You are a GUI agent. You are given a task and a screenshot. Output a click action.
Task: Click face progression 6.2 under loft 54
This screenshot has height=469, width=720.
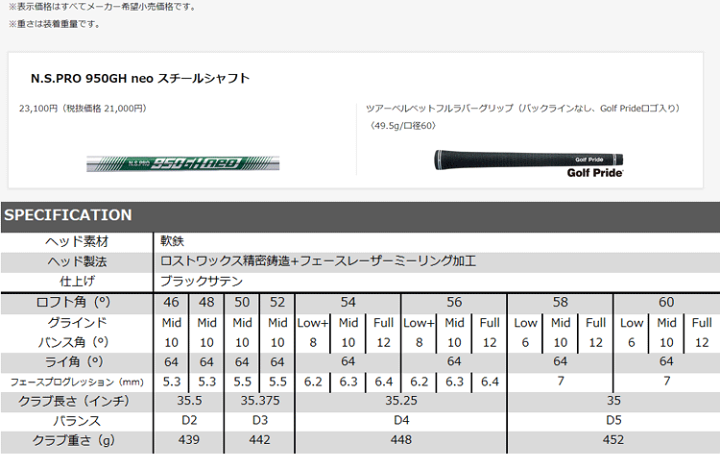point(313,382)
